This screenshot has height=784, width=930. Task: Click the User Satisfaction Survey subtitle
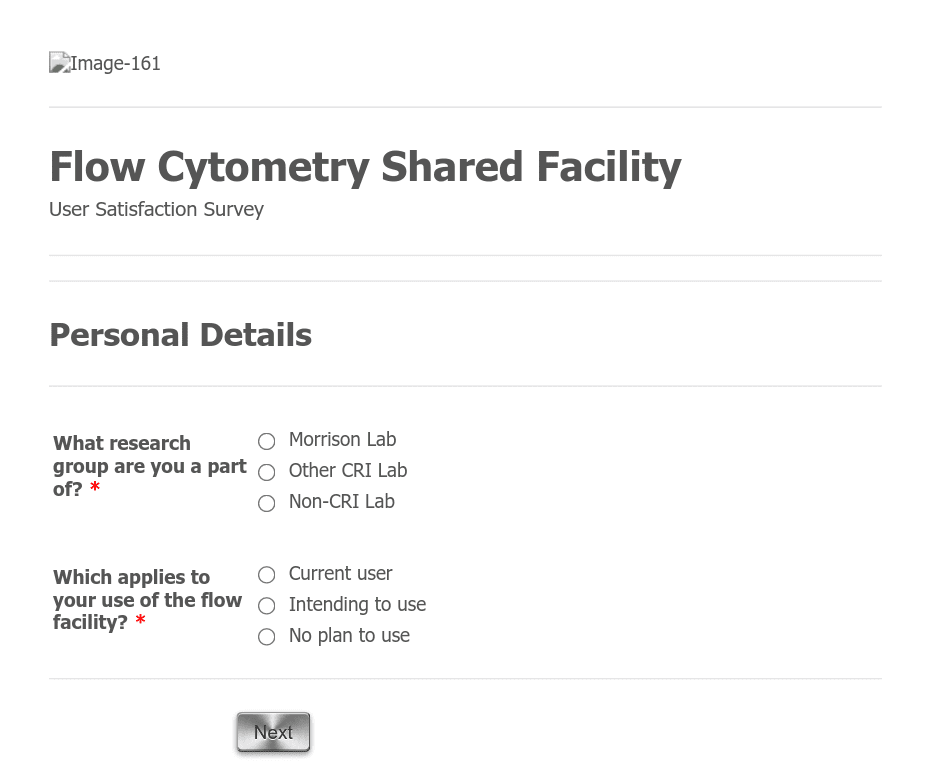pos(156,209)
